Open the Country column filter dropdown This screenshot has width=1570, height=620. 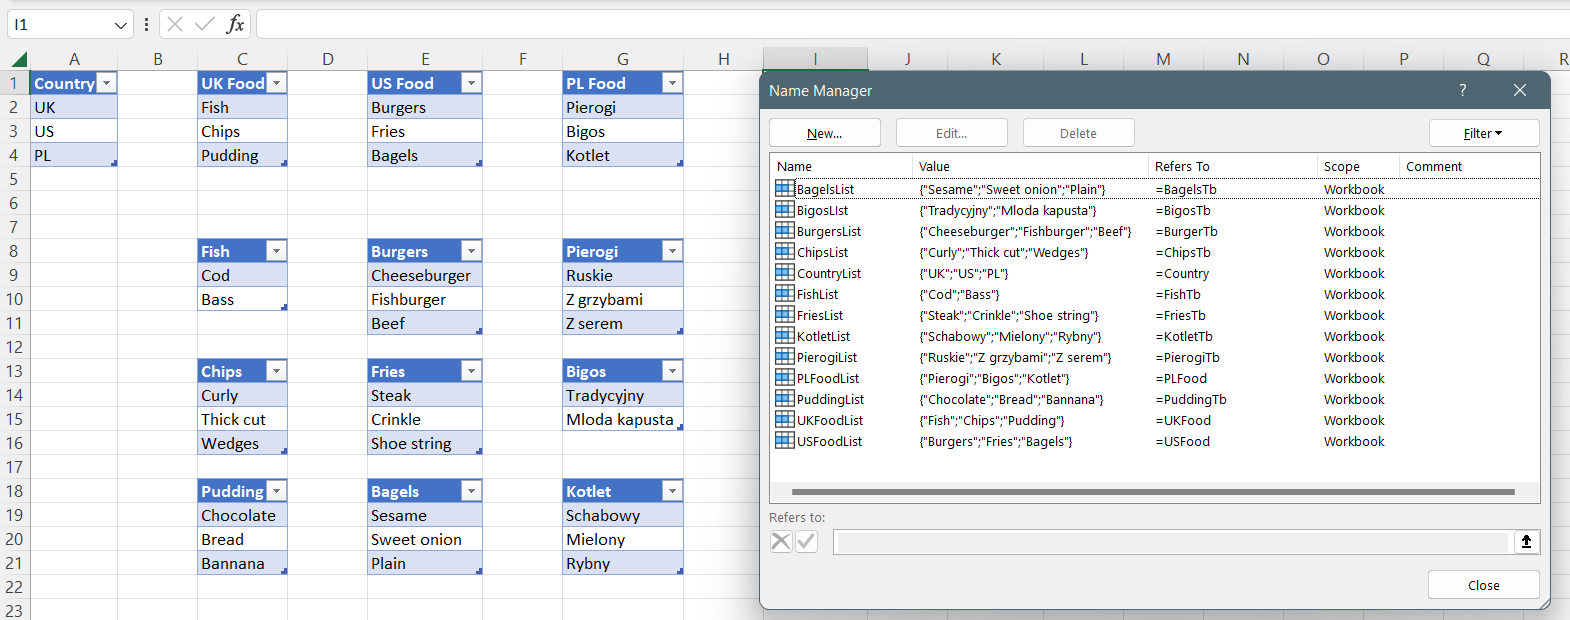(107, 83)
